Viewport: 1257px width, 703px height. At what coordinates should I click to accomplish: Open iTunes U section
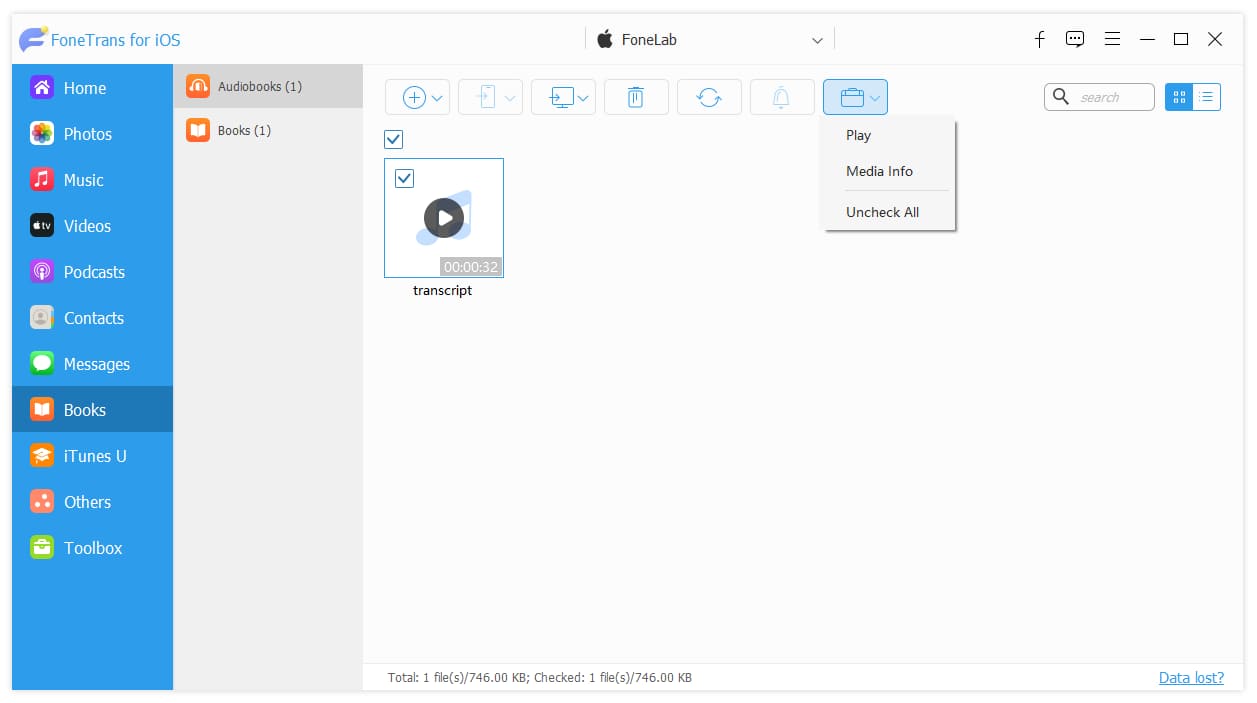pyautogui.click(x=92, y=456)
